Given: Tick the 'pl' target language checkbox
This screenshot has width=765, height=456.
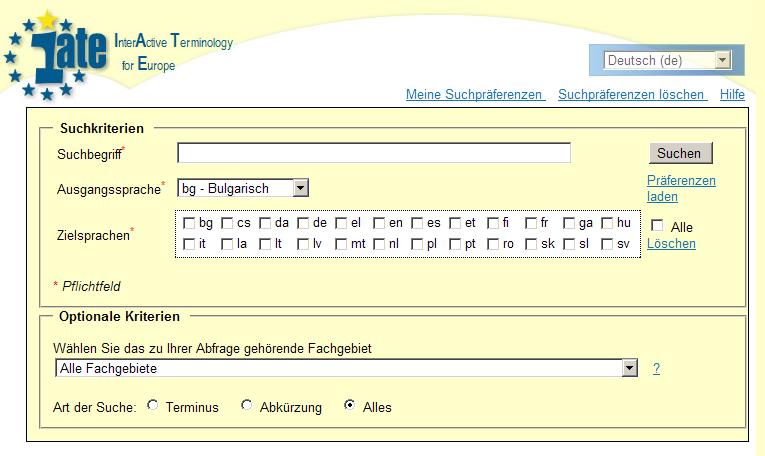Looking at the screenshot, I should pyautogui.click(x=417, y=244).
